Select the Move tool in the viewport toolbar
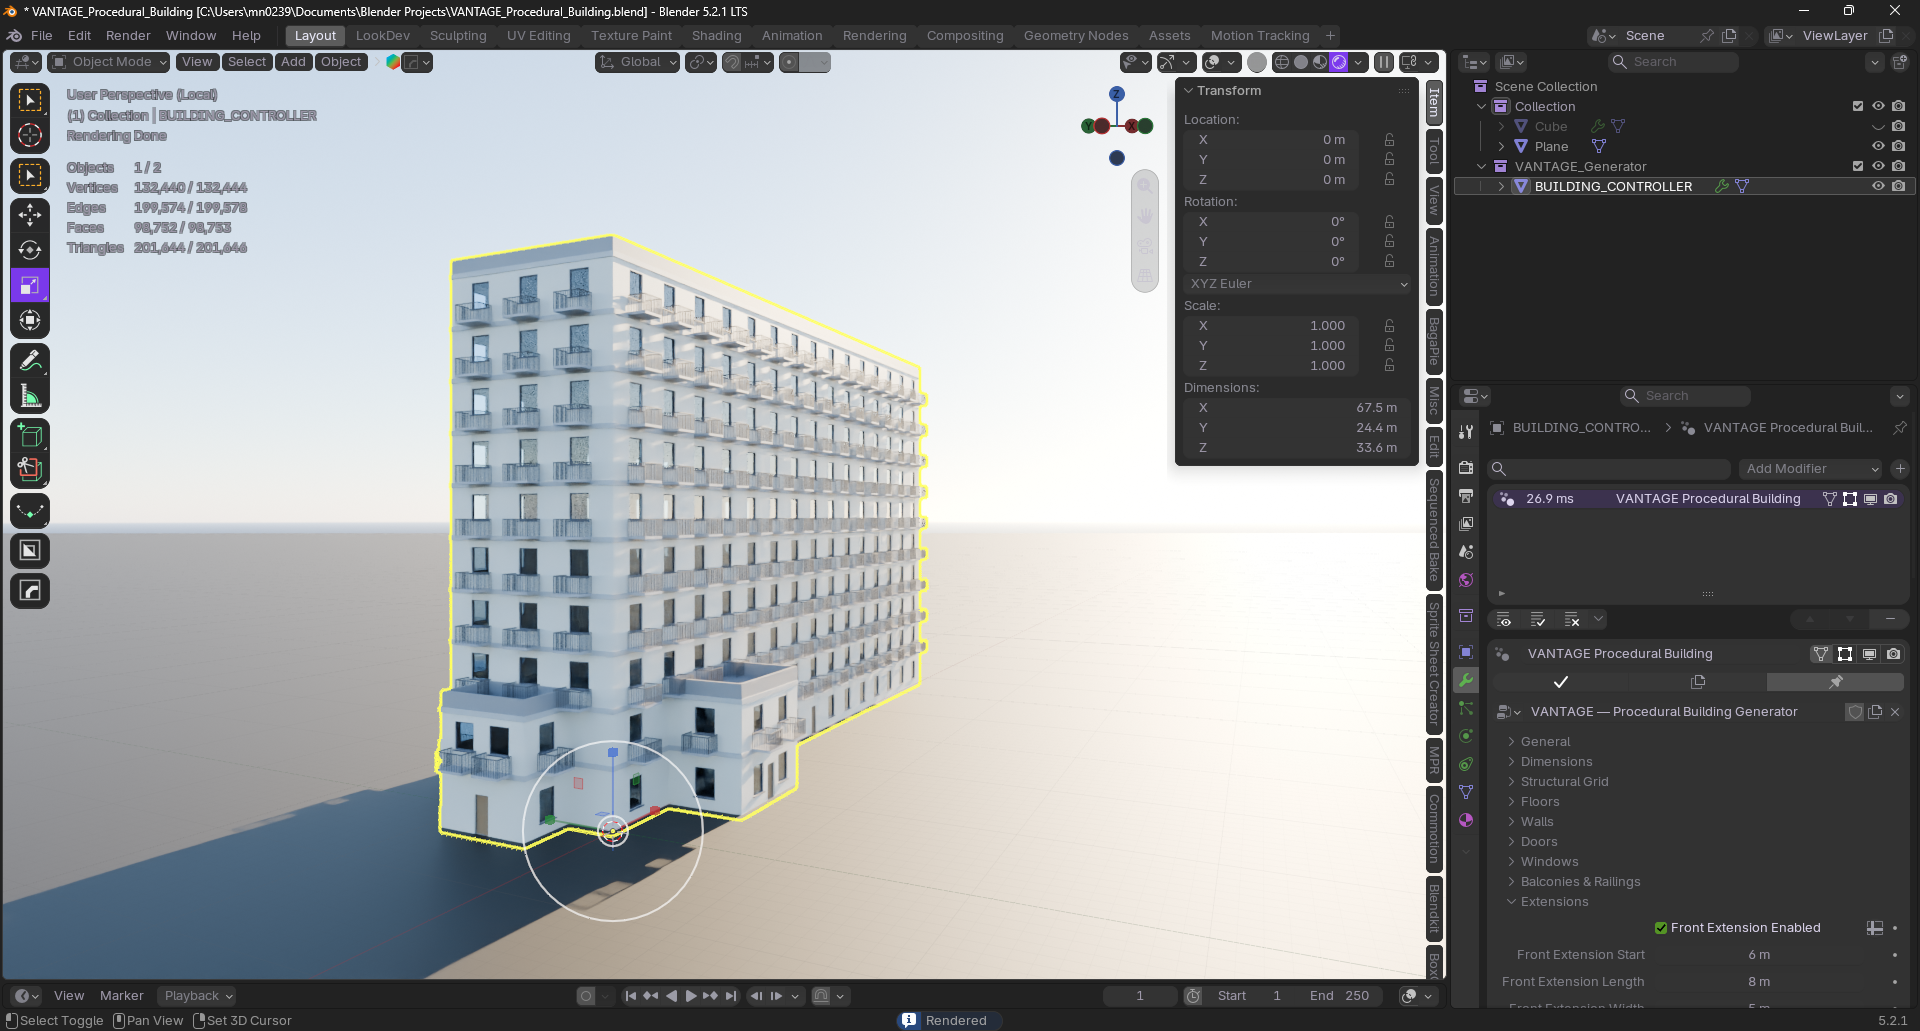Screen dimensions: 1920x1031 click(30, 215)
